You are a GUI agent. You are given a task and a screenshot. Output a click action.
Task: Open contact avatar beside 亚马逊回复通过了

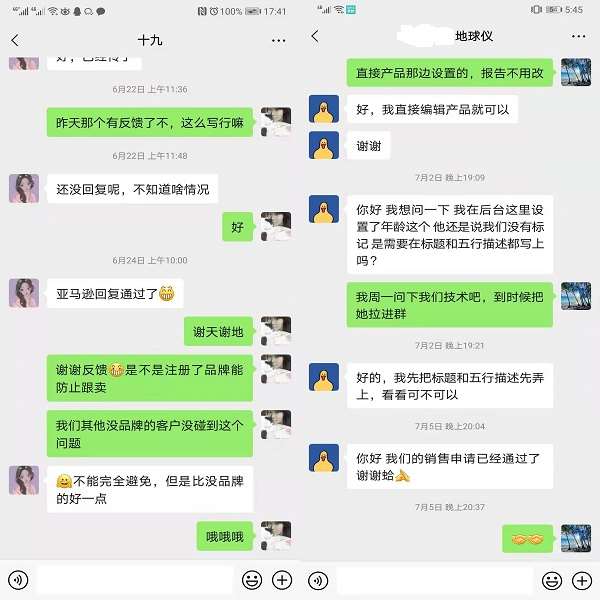[x=24, y=293]
